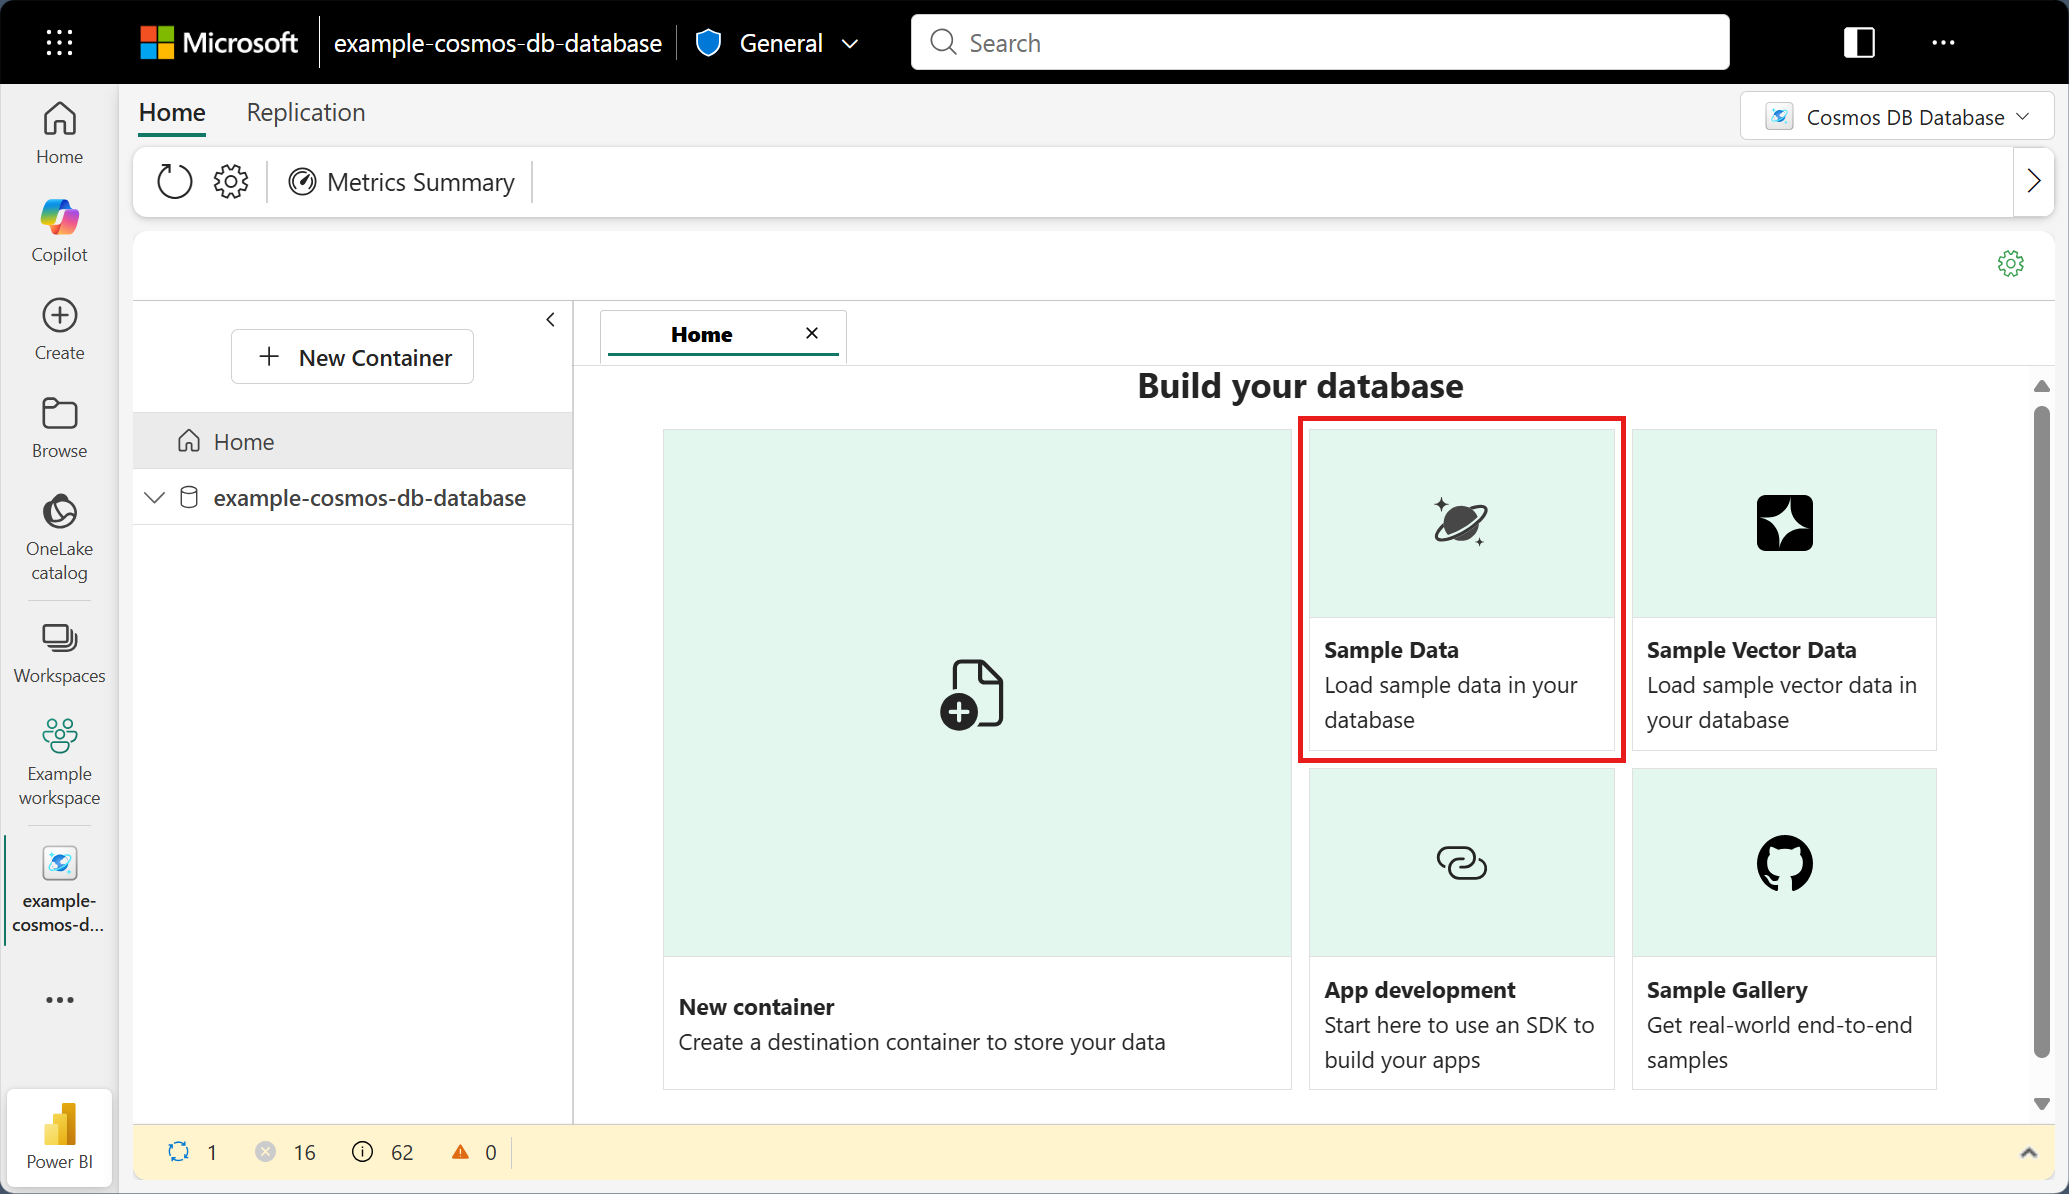This screenshot has height=1194, width=2069.
Task: Open Copilot from left sidebar
Action: click(x=59, y=230)
